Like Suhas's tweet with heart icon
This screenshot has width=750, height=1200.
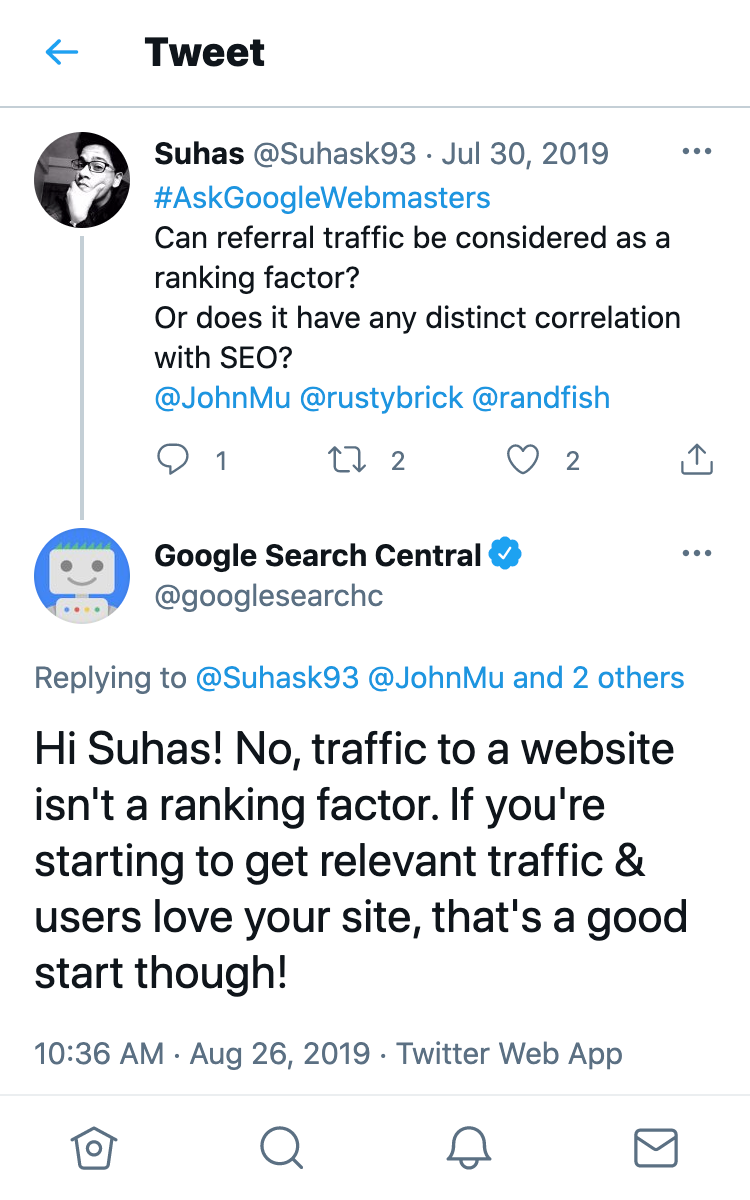(522, 460)
